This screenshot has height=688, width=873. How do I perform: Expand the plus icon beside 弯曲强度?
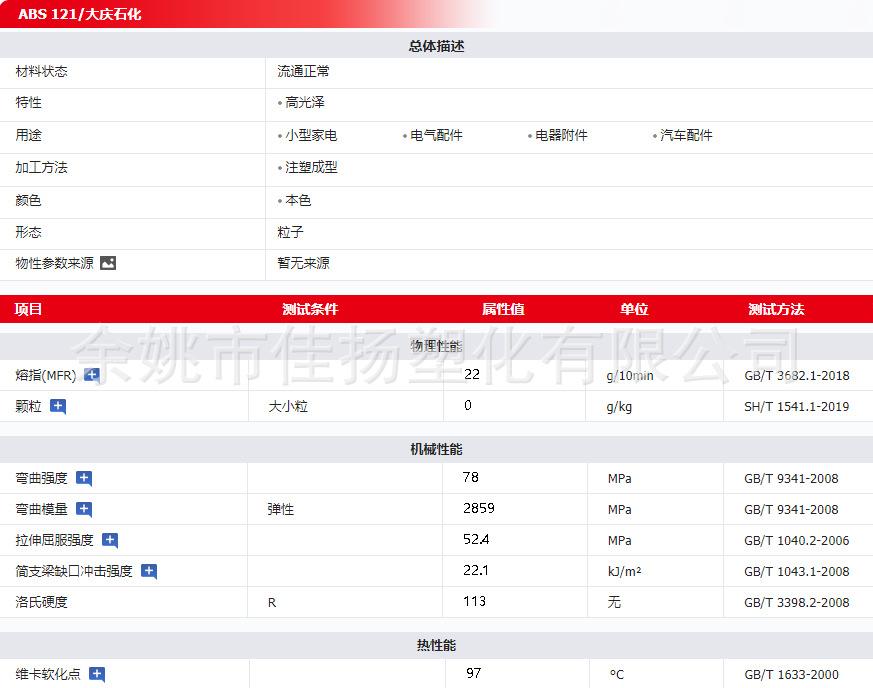pos(84,478)
